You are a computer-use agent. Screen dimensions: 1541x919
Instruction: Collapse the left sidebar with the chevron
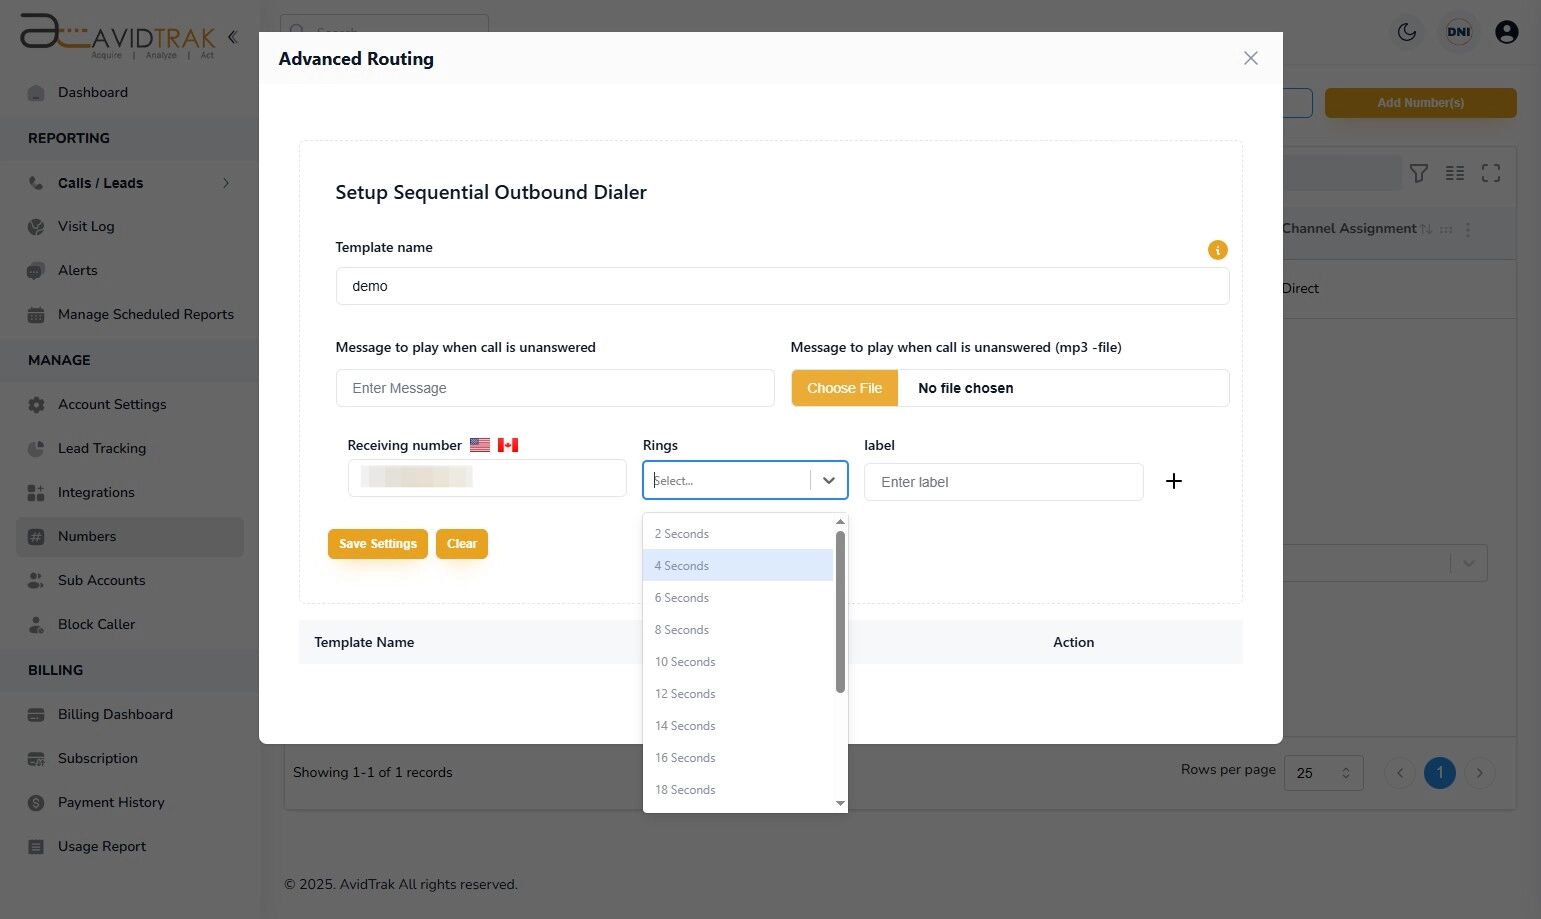[x=232, y=36]
